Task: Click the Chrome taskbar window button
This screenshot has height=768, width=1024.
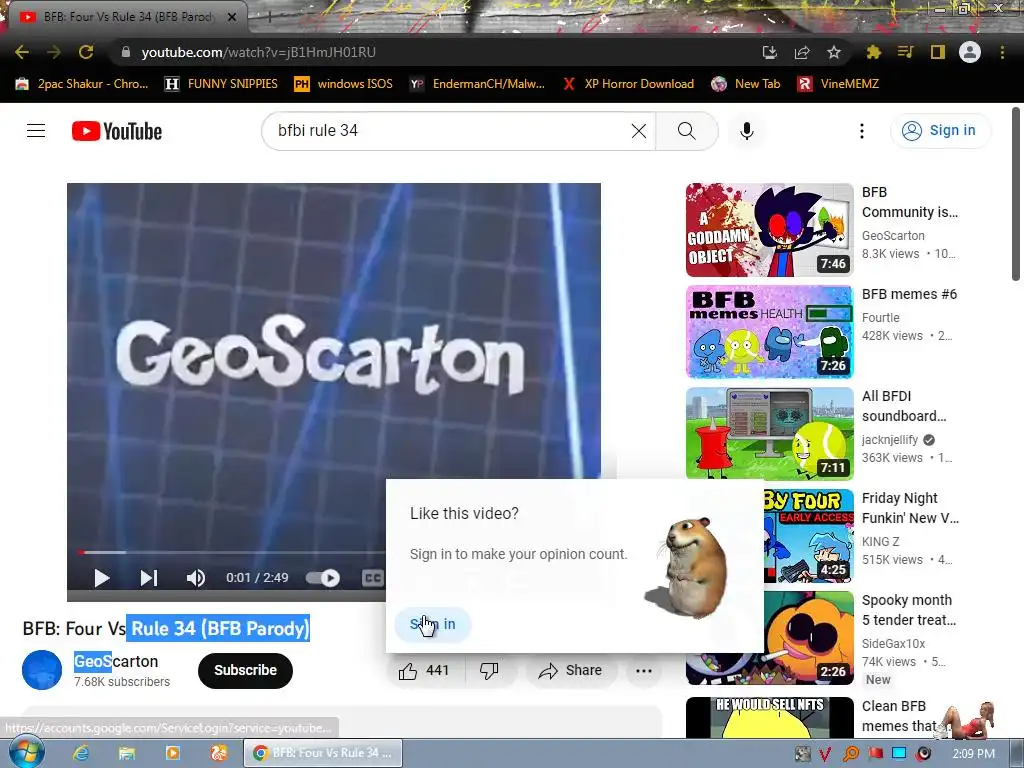Action: [x=323, y=753]
